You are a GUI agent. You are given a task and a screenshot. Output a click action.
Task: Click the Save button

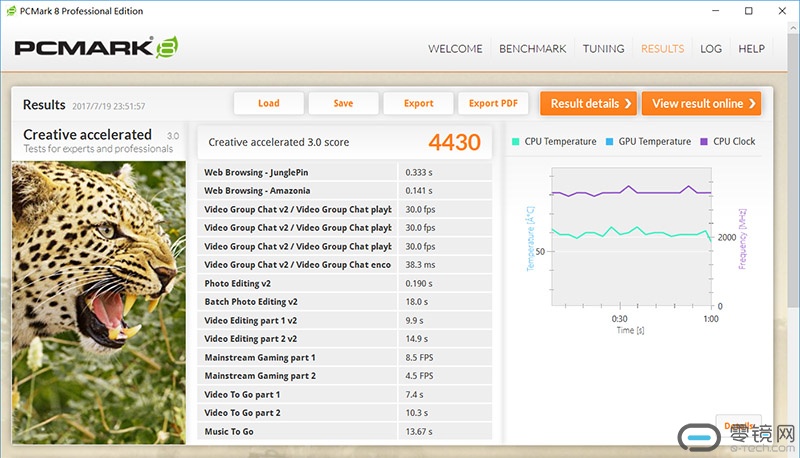tap(343, 103)
